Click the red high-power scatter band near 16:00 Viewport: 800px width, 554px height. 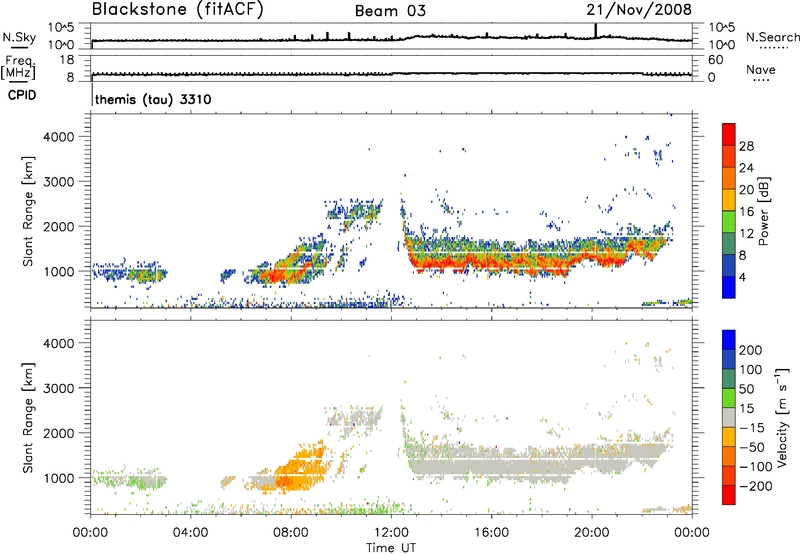click(491, 264)
